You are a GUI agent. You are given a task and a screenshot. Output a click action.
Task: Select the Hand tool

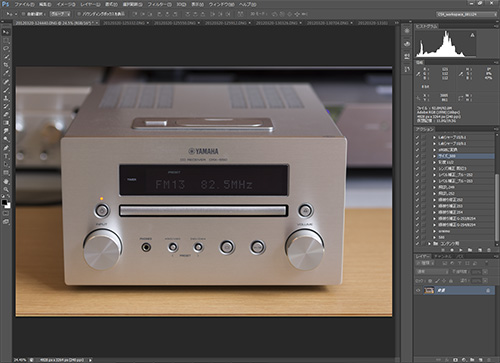[x=6, y=181]
